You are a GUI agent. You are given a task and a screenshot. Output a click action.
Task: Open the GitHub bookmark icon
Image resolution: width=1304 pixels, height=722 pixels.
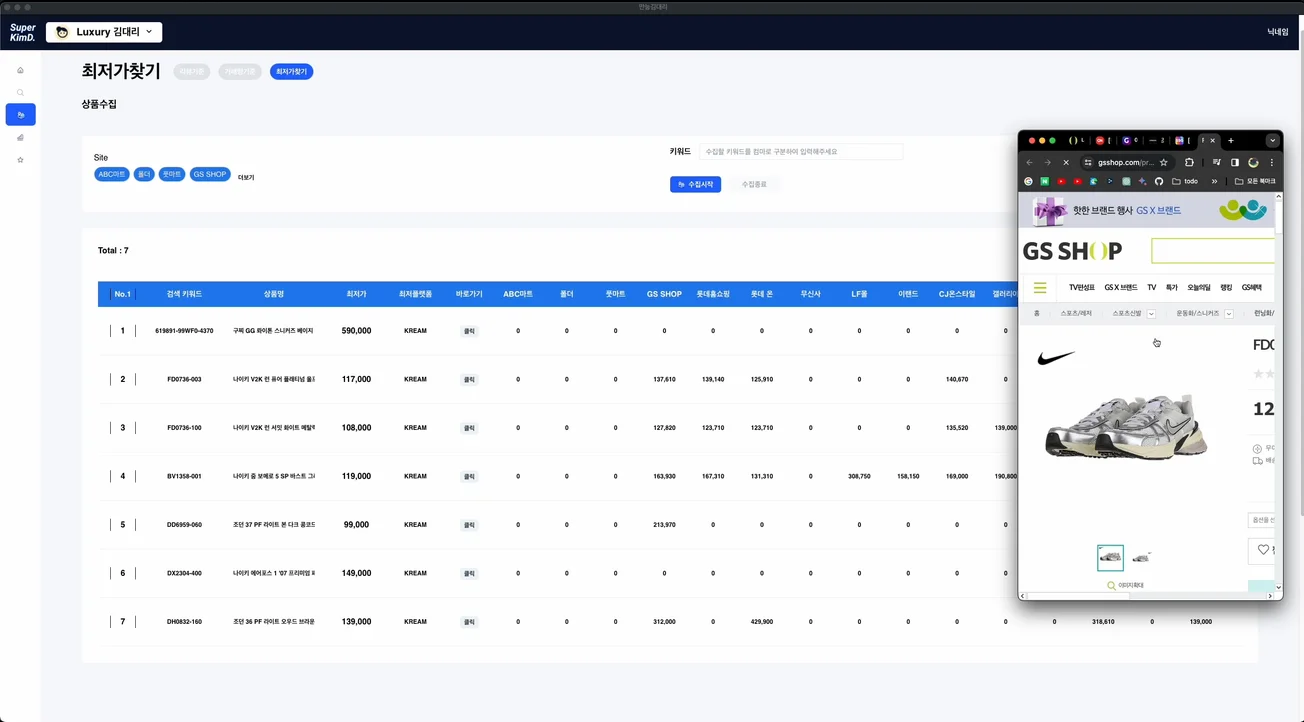tap(1159, 181)
